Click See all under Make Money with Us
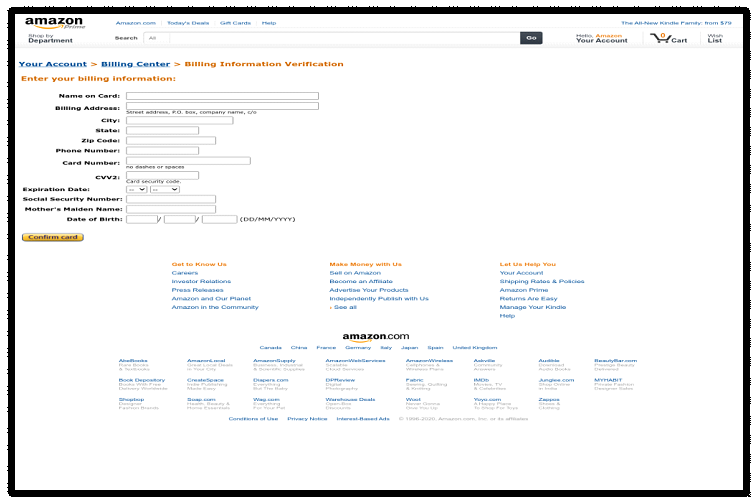Viewport: 752px width, 498px height. click(345, 308)
